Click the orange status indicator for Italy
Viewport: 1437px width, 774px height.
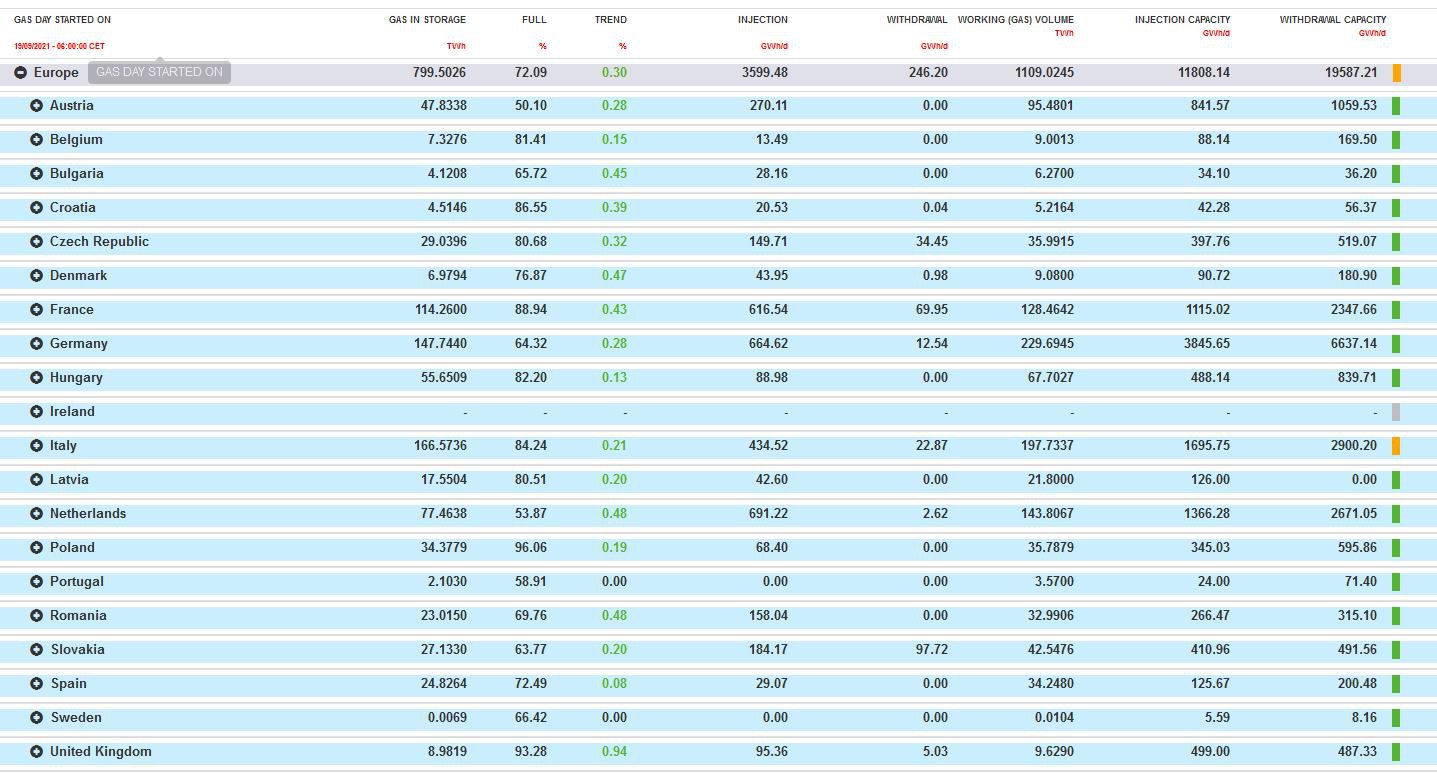pos(1396,446)
